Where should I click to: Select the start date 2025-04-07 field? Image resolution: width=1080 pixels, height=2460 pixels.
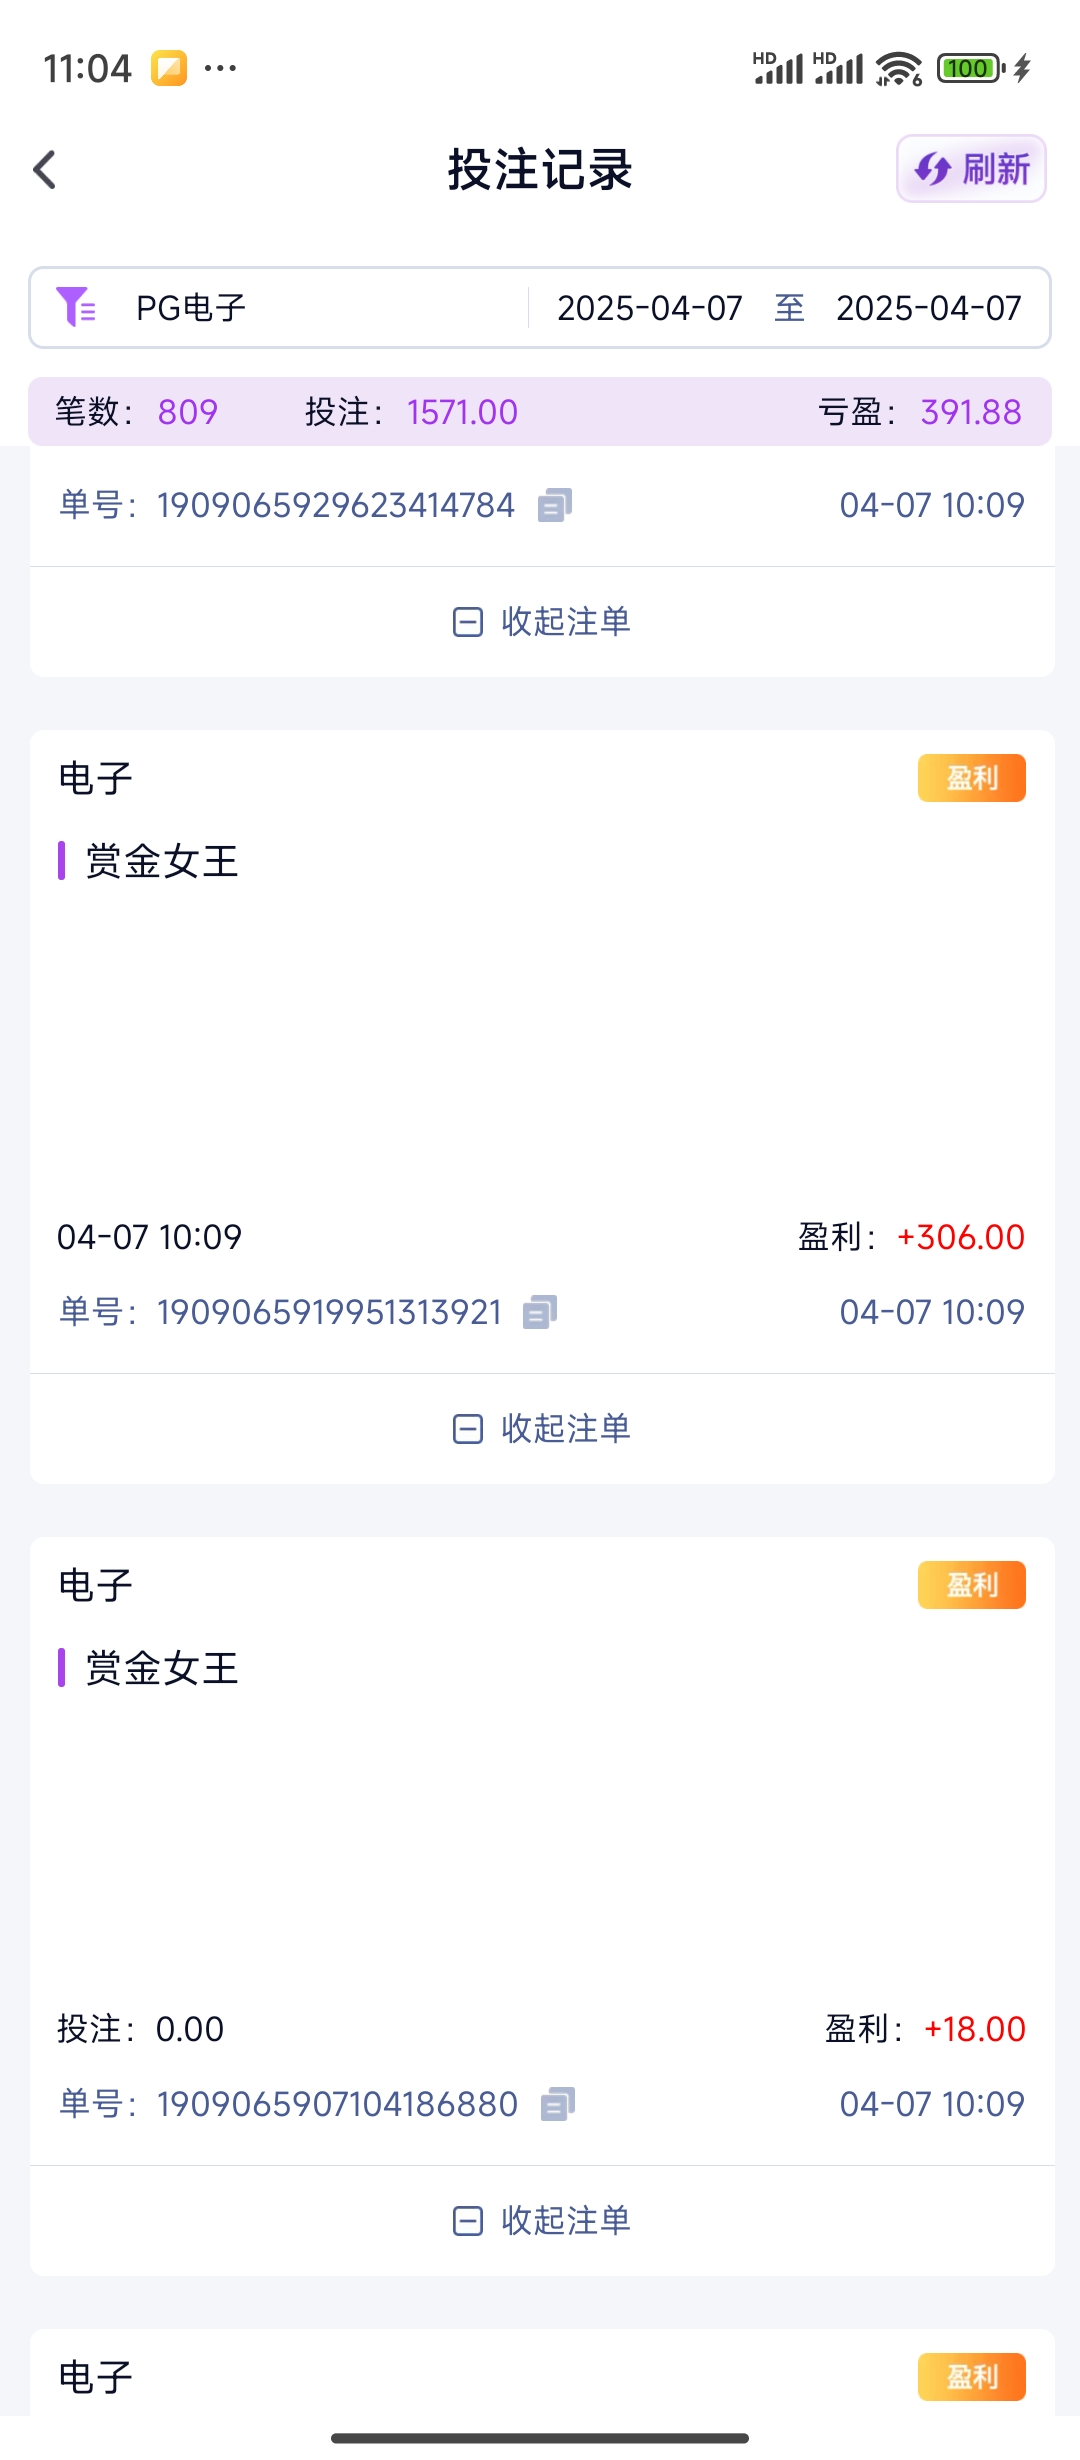click(649, 308)
